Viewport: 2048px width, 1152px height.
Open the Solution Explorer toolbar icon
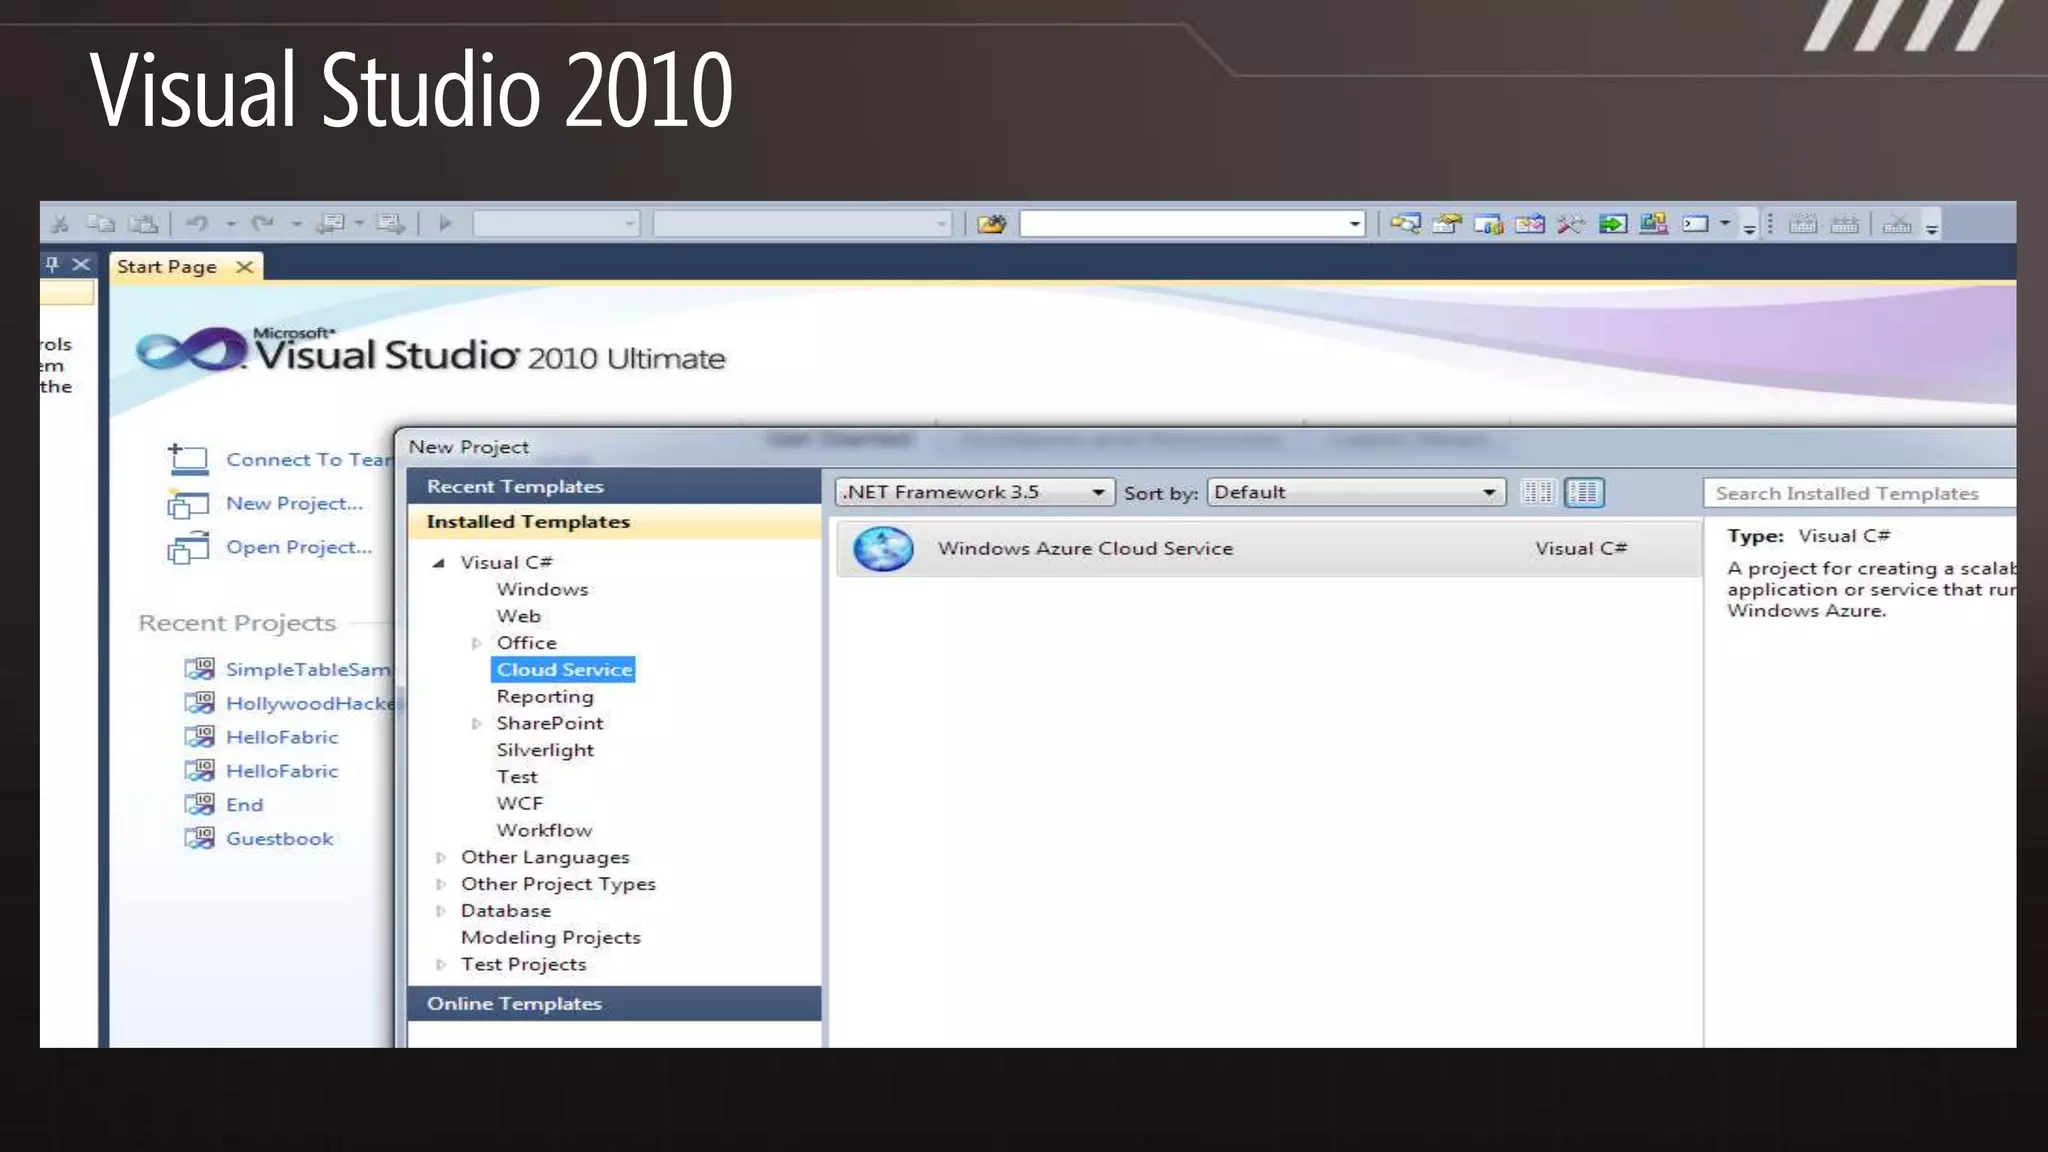click(1405, 224)
